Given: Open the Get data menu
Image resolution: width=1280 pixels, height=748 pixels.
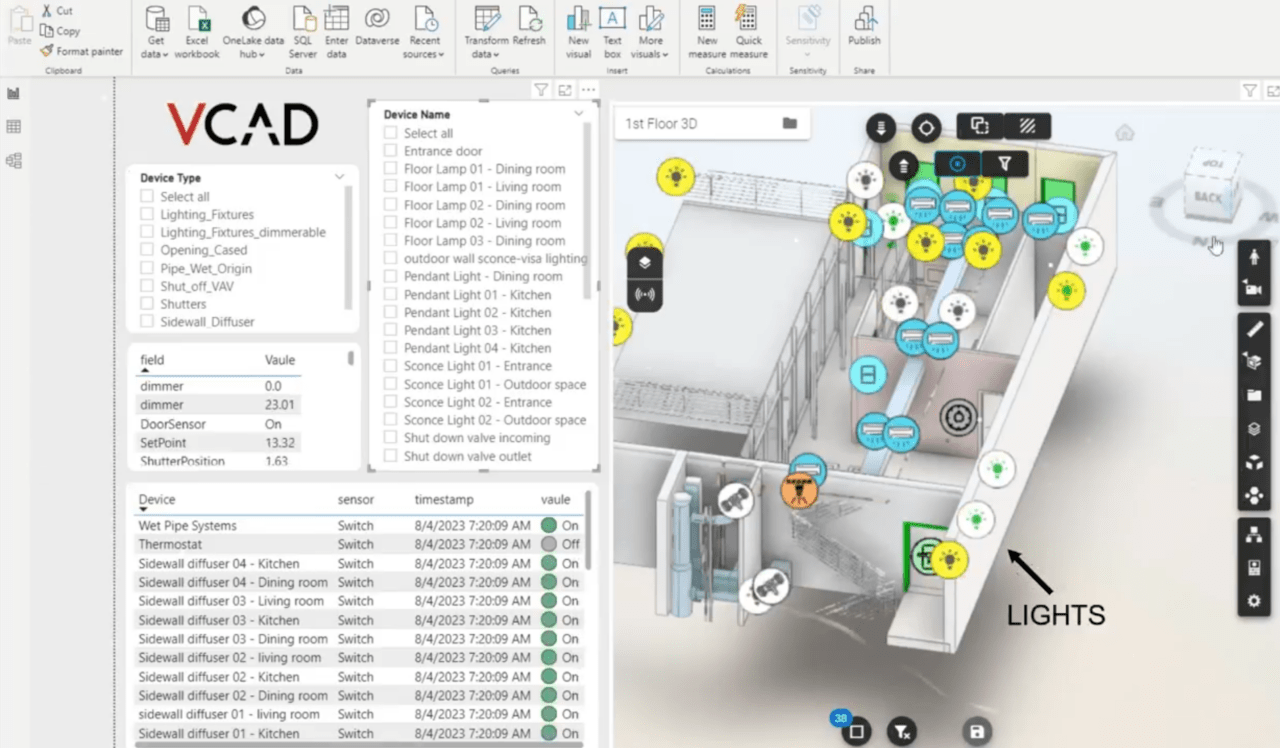Looking at the screenshot, I should click(x=156, y=30).
